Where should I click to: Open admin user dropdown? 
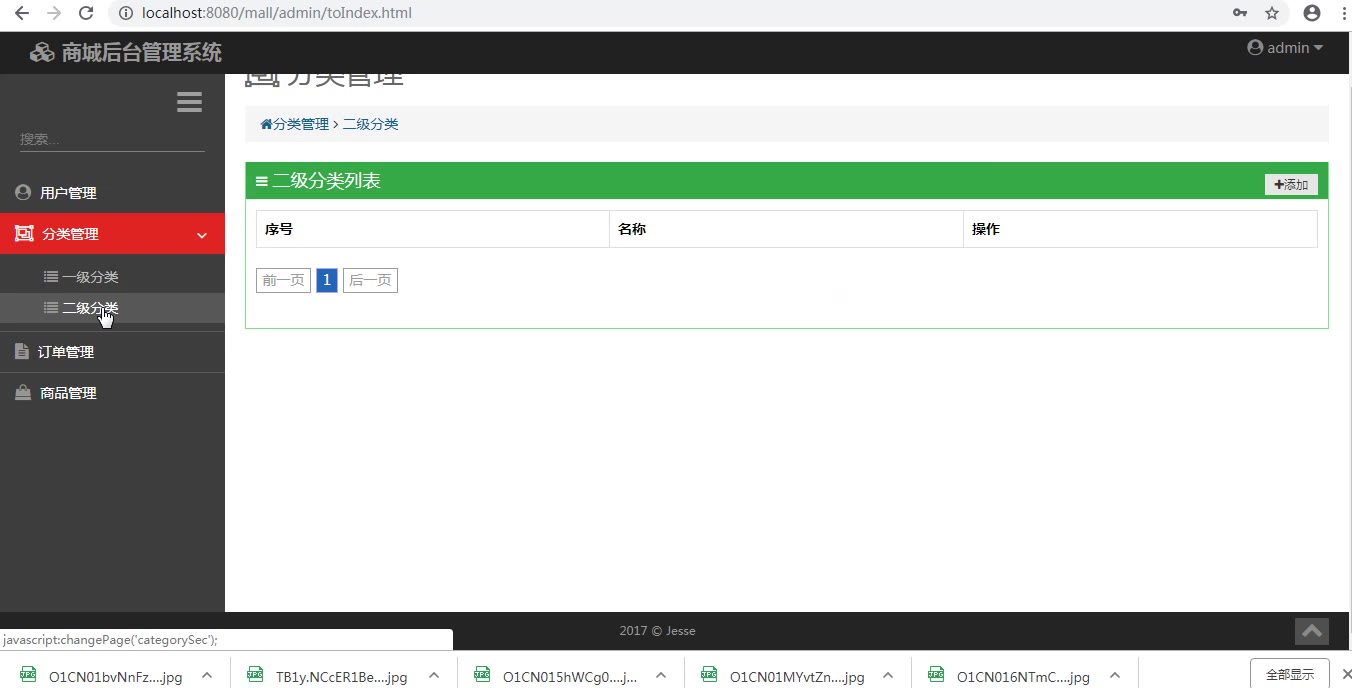(x=1285, y=48)
